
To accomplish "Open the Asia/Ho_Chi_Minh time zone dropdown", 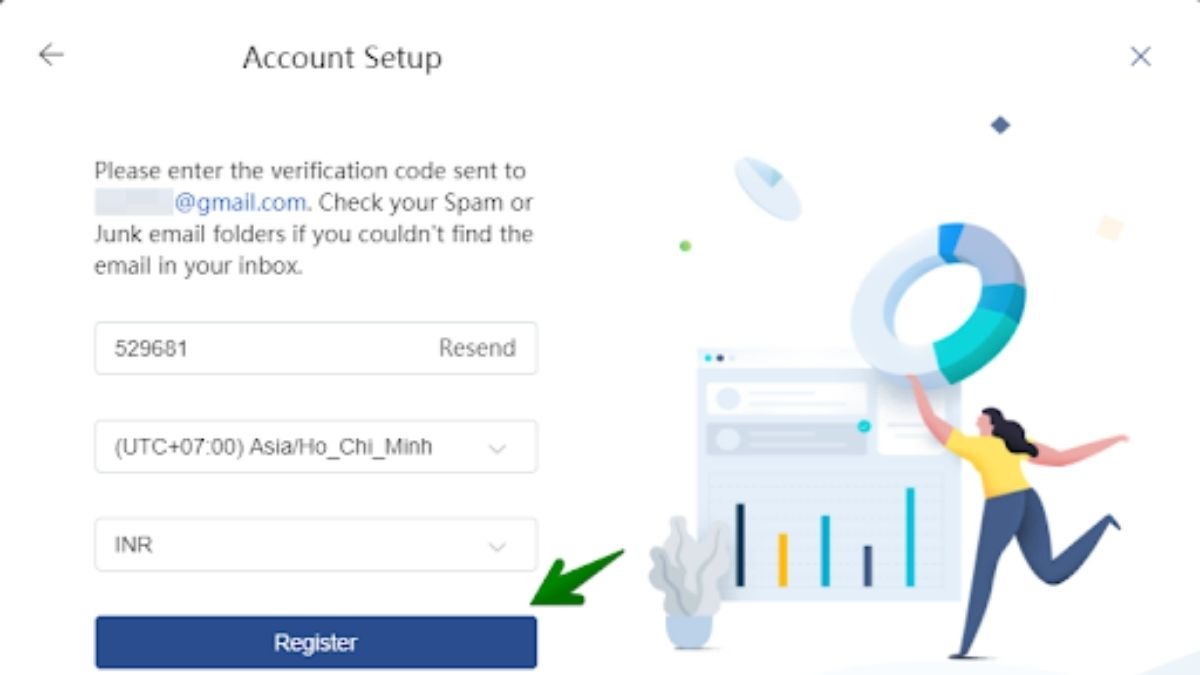I will click(316, 446).
